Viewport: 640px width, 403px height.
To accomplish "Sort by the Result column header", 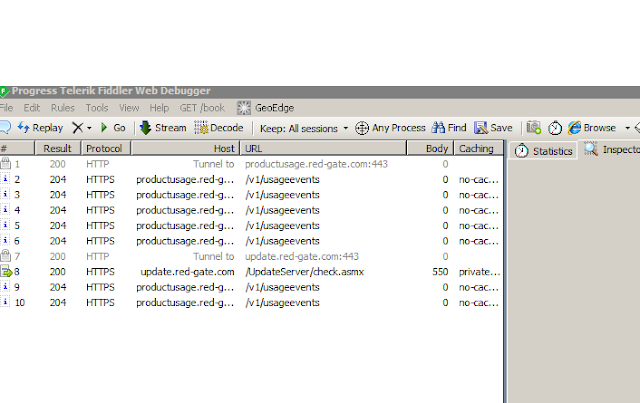I will pyautogui.click(x=58, y=148).
